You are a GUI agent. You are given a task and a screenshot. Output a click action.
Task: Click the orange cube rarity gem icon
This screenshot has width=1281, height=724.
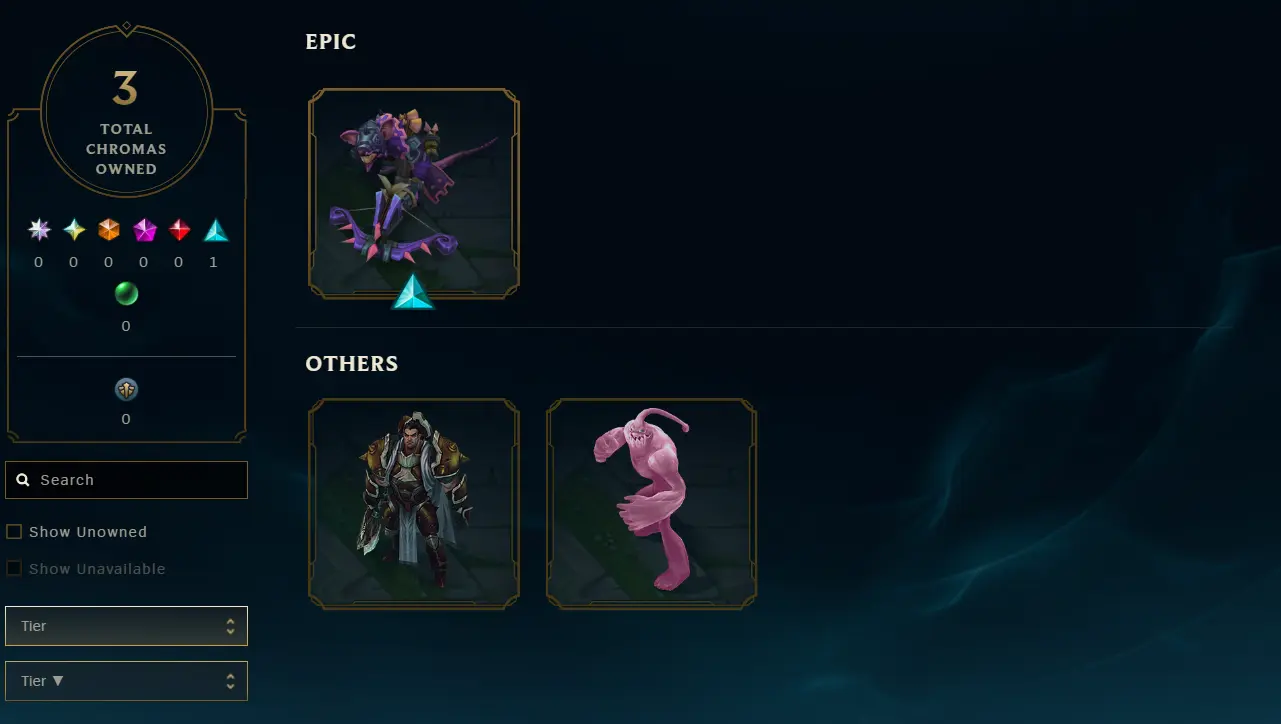coord(109,230)
